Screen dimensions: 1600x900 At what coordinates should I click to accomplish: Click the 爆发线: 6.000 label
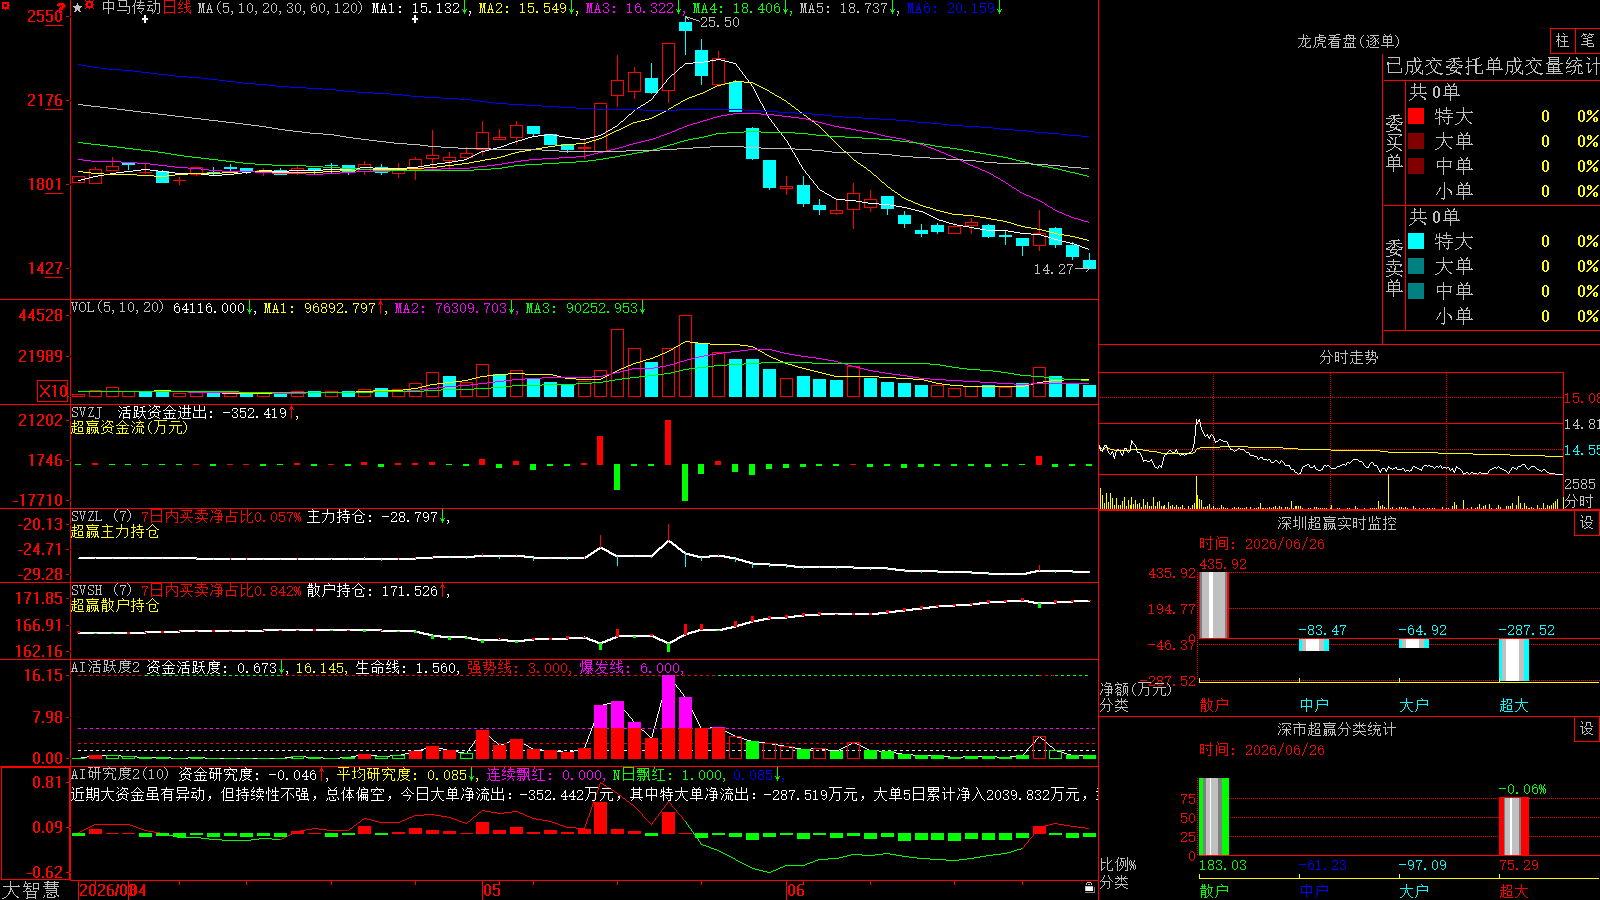[631, 667]
